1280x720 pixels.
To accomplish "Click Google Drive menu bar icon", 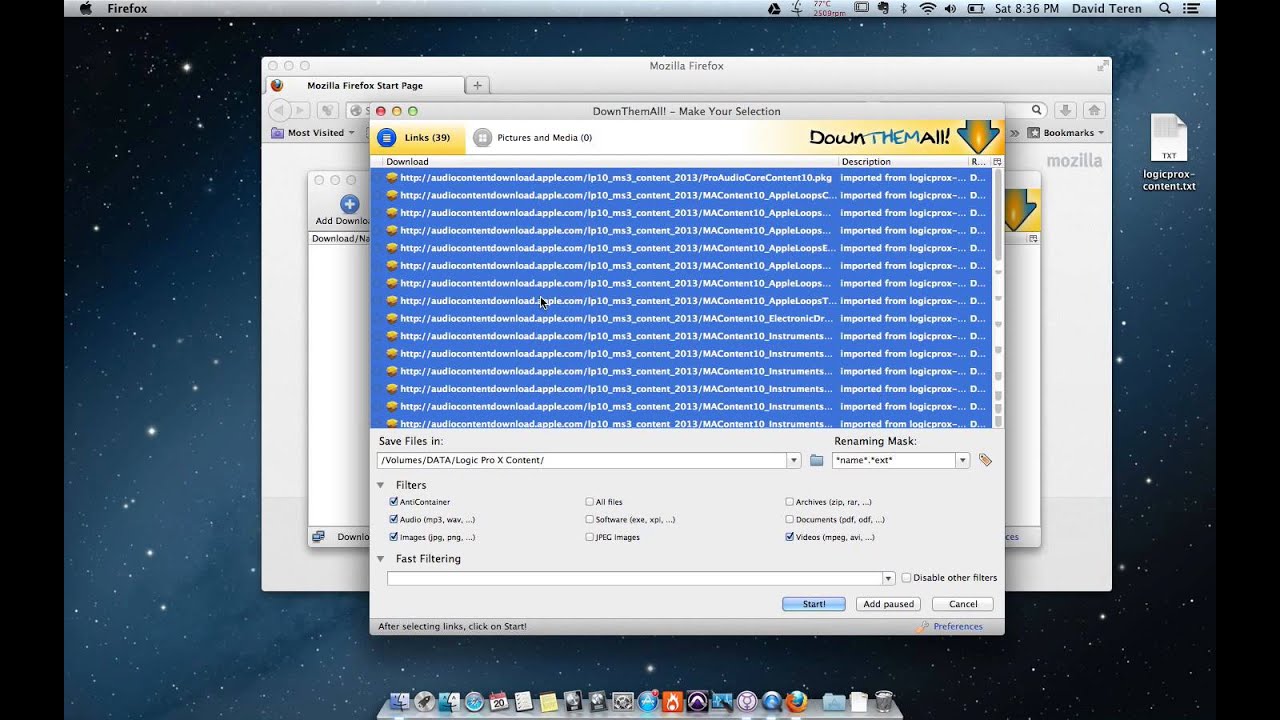I will (774, 8).
